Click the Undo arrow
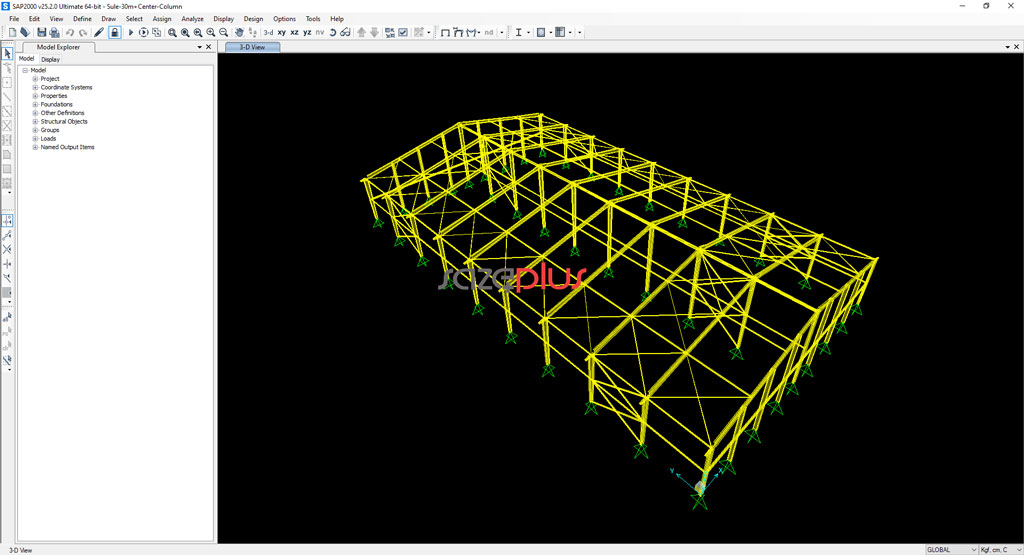The image size is (1024, 555). [x=69, y=32]
